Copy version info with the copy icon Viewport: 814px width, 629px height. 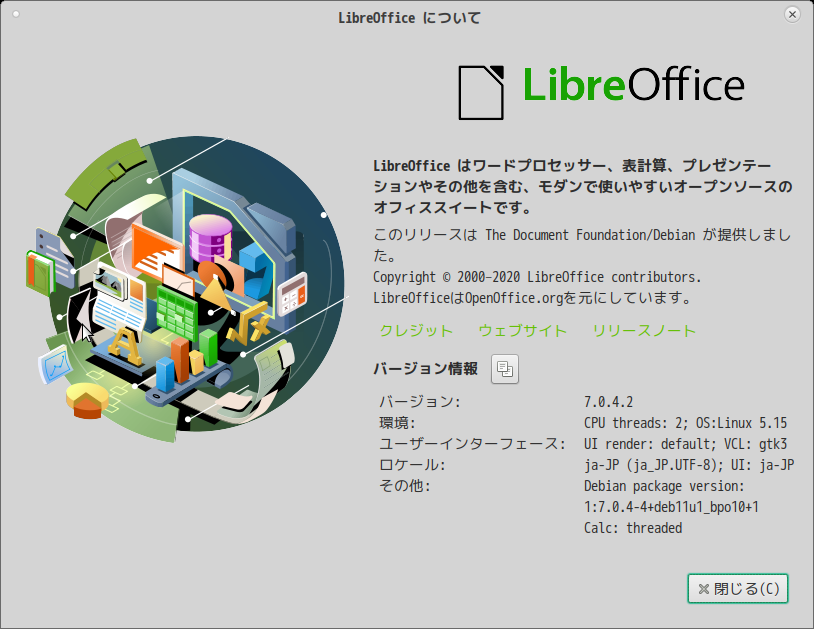pyautogui.click(x=505, y=369)
